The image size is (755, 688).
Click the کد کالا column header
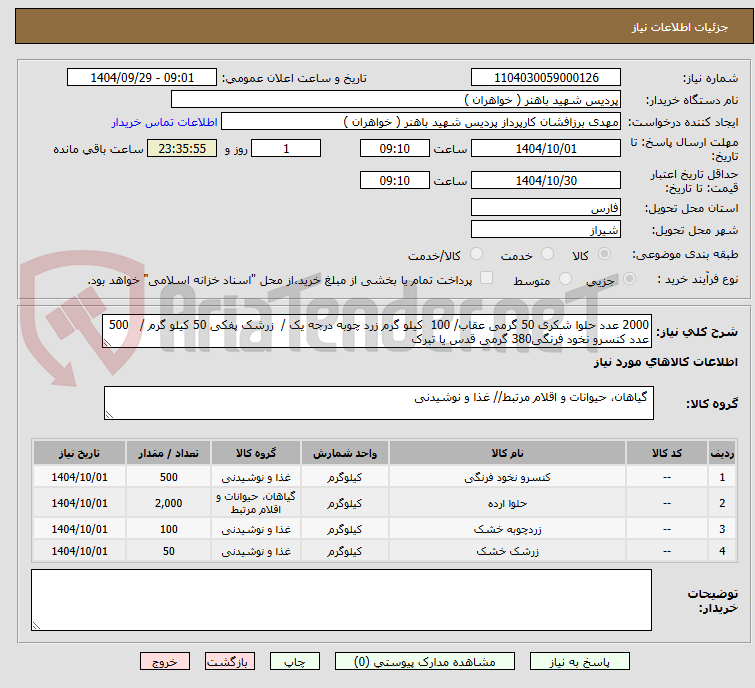[667, 453]
